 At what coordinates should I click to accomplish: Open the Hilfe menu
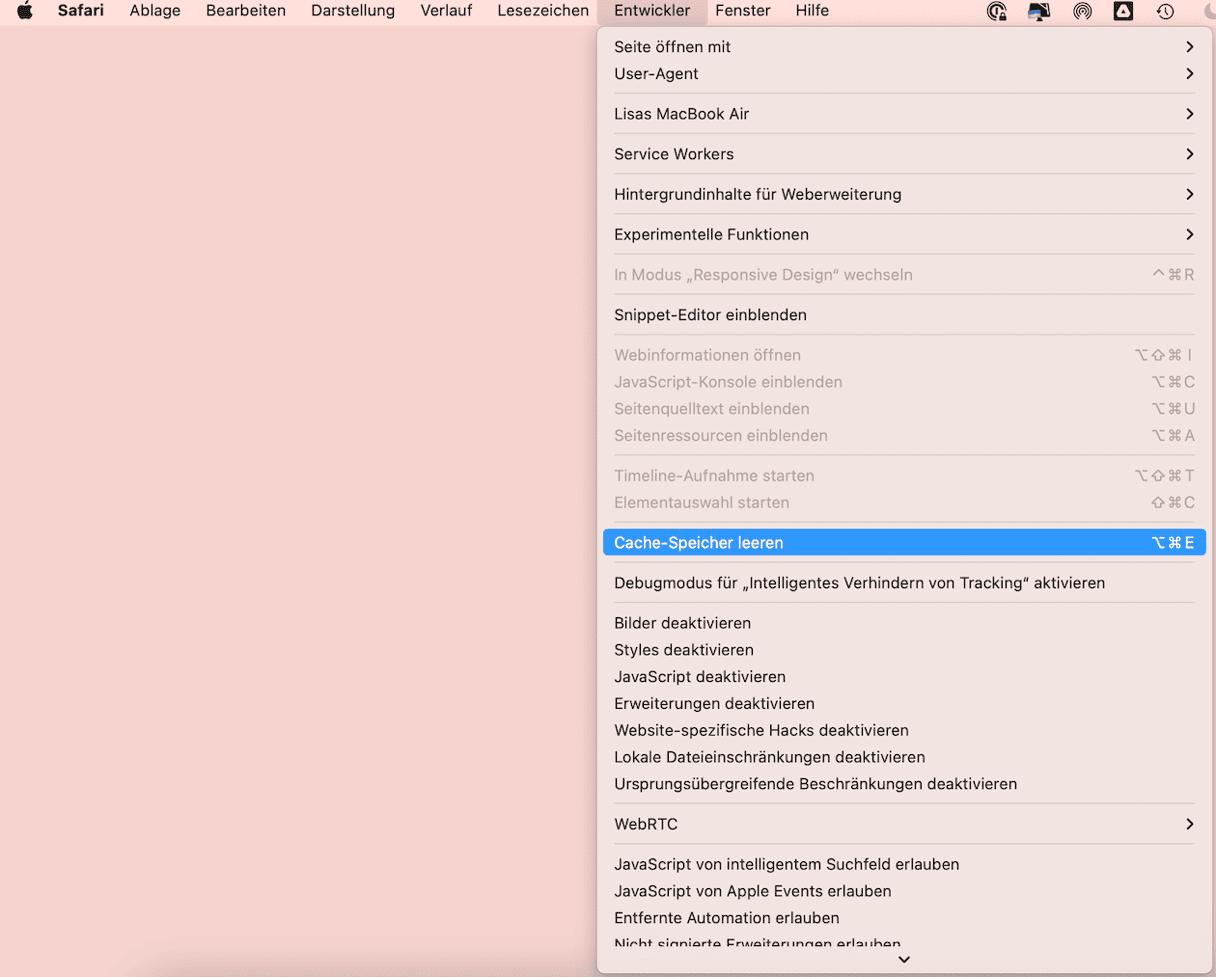pos(812,11)
